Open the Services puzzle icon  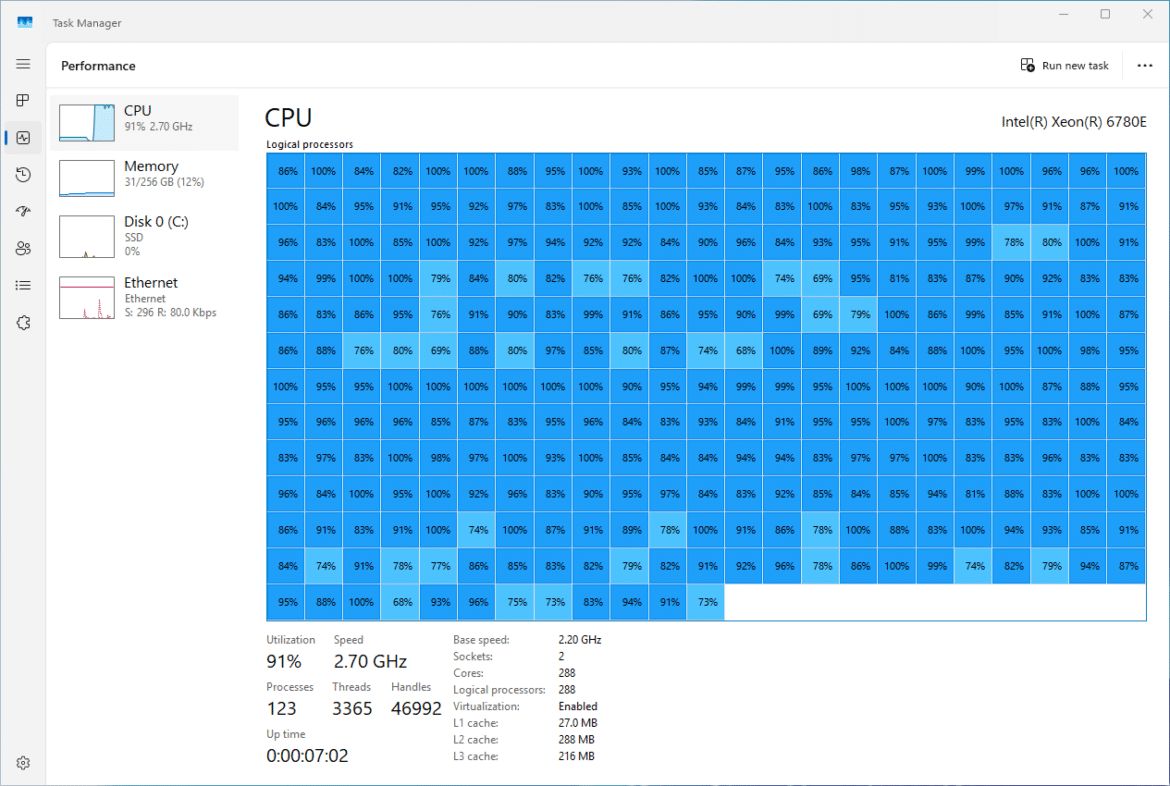(23, 322)
